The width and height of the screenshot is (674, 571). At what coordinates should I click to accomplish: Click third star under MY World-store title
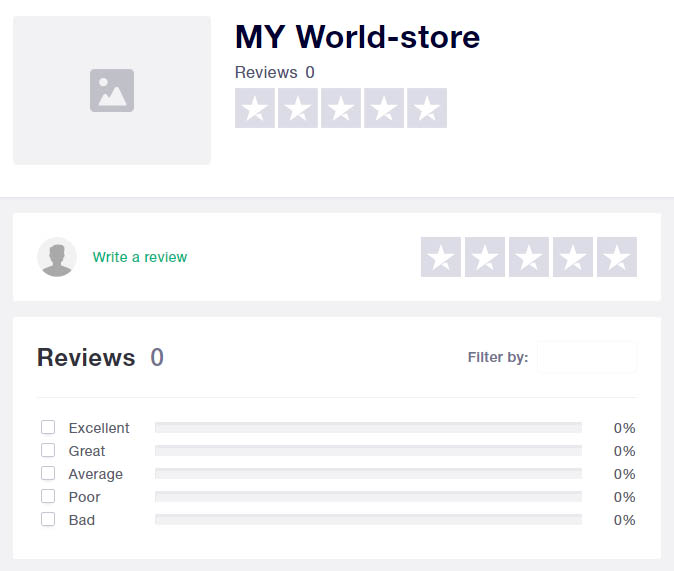click(341, 108)
